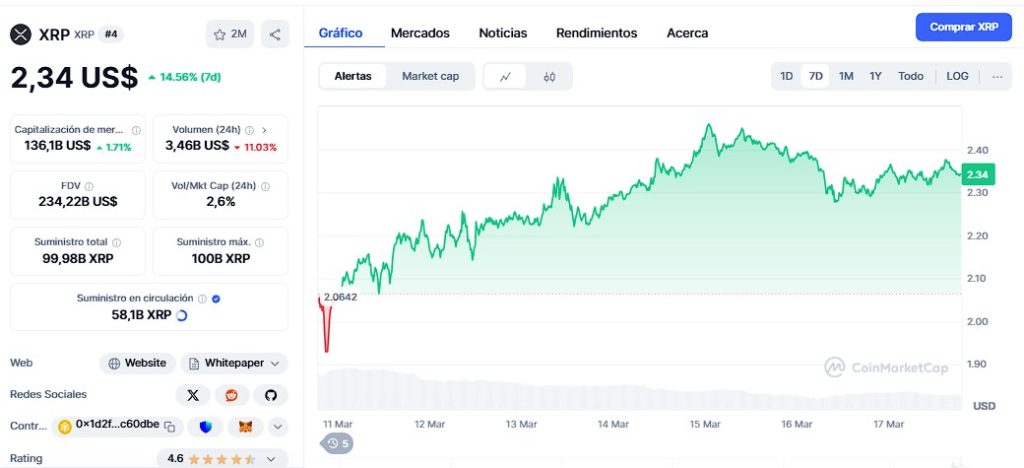Copy the contract address 0x1d2f...c60dbe
The width and height of the screenshot is (1024, 468).
coord(170,426)
